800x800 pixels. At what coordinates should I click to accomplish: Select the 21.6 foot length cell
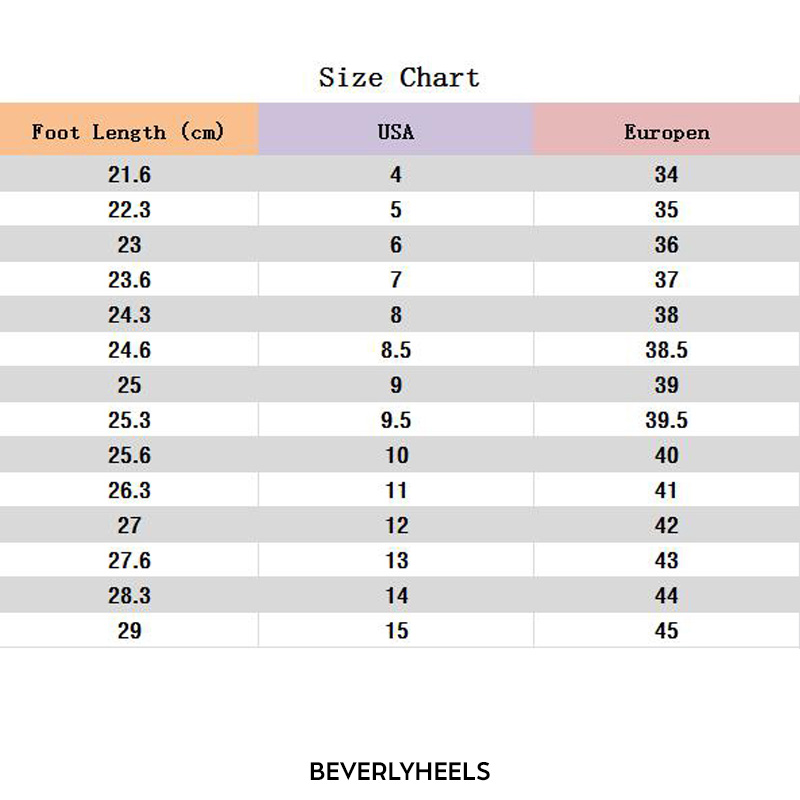click(x=129, y=174)
